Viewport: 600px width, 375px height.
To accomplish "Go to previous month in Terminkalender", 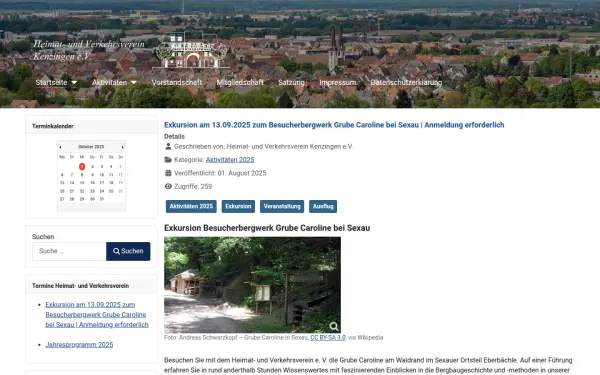I will pyautogui.click(x=60, y=147).
